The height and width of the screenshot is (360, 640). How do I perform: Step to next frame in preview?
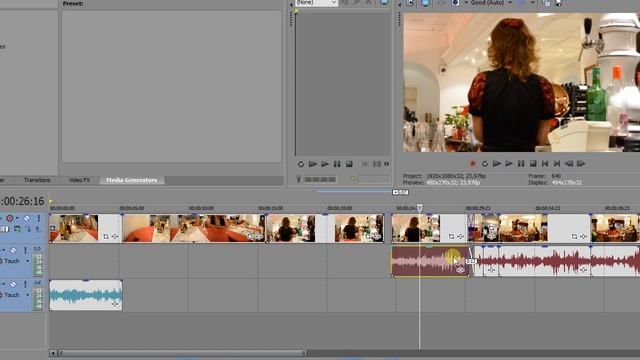(581, 164)
